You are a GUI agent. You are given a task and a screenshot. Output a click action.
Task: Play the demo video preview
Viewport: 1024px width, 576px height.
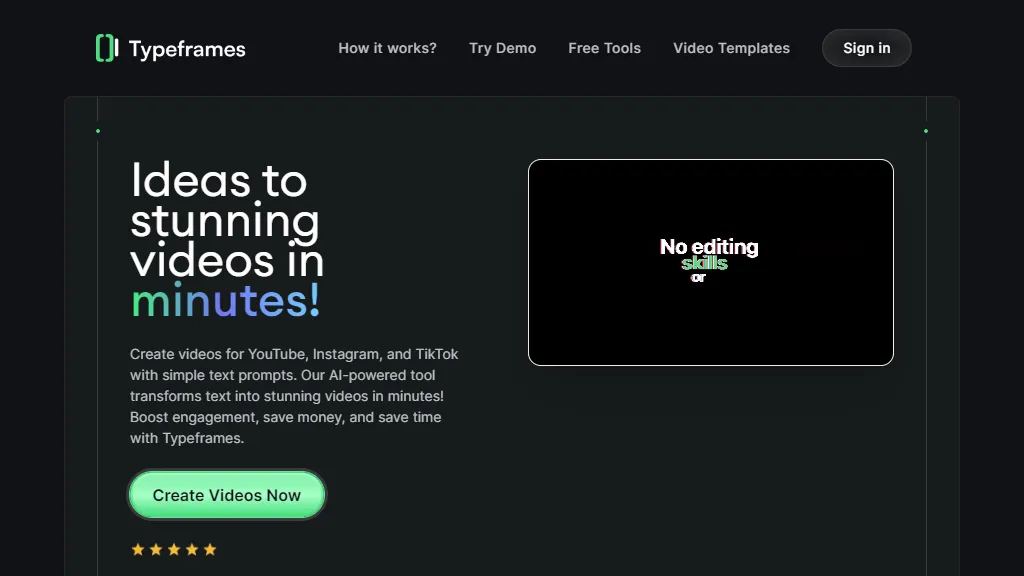click(x=710, y=262)
